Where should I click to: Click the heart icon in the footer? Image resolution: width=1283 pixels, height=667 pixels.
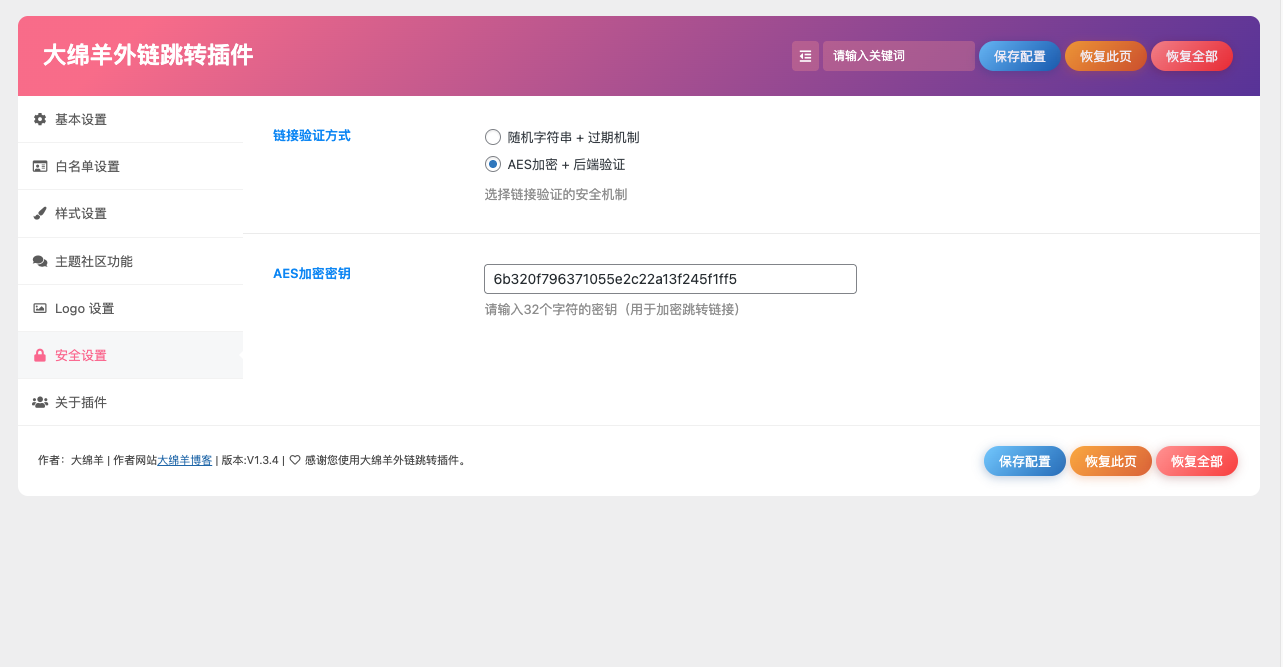coord(295,461)
